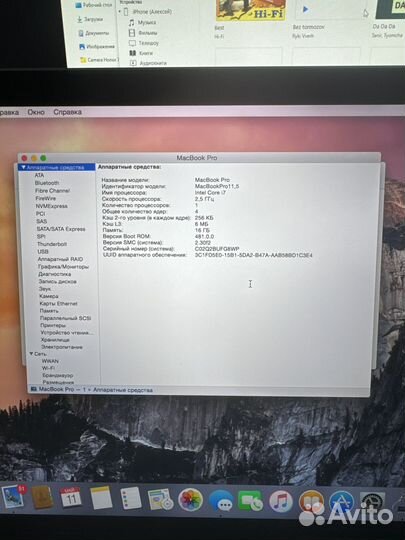The image size is (405, 540).
Task: Open the Notes app in the Dock
Action: click(x=101, y=498)
